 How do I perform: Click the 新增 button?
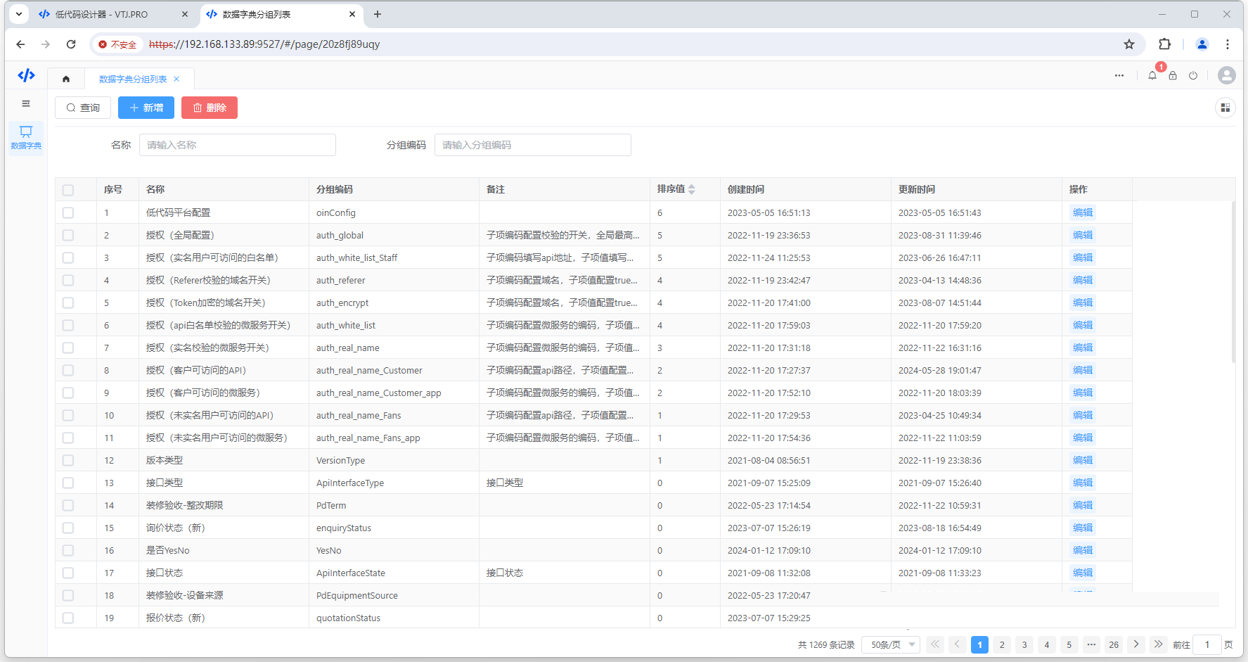(146, 108)
